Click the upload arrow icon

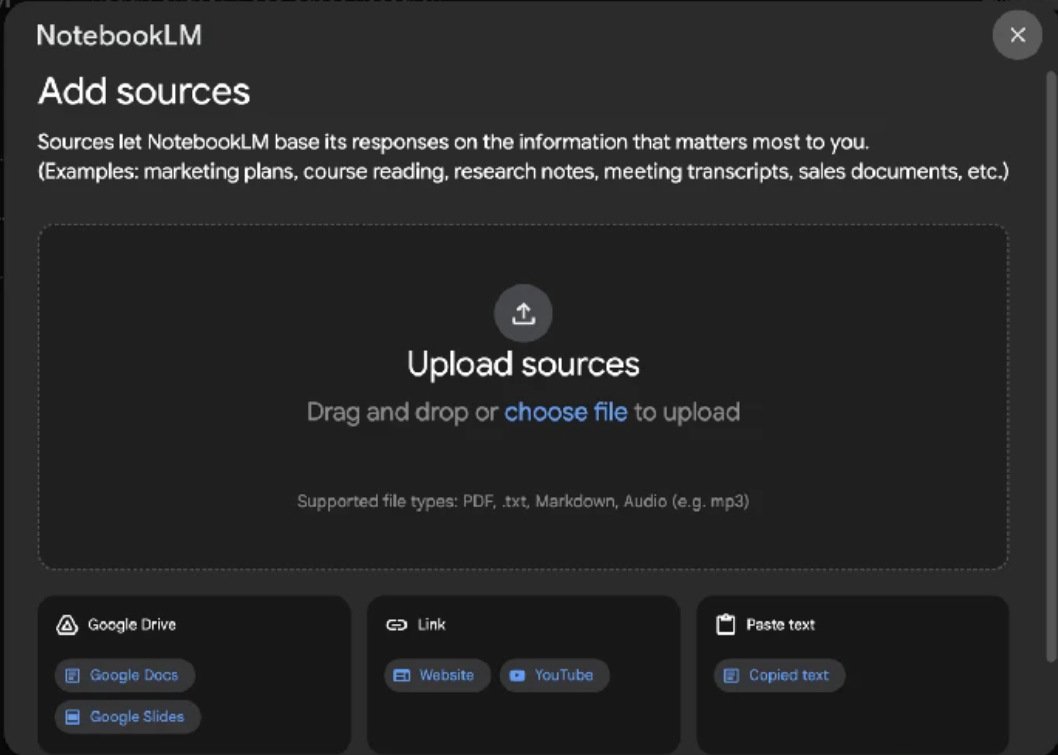click(523, 313)
